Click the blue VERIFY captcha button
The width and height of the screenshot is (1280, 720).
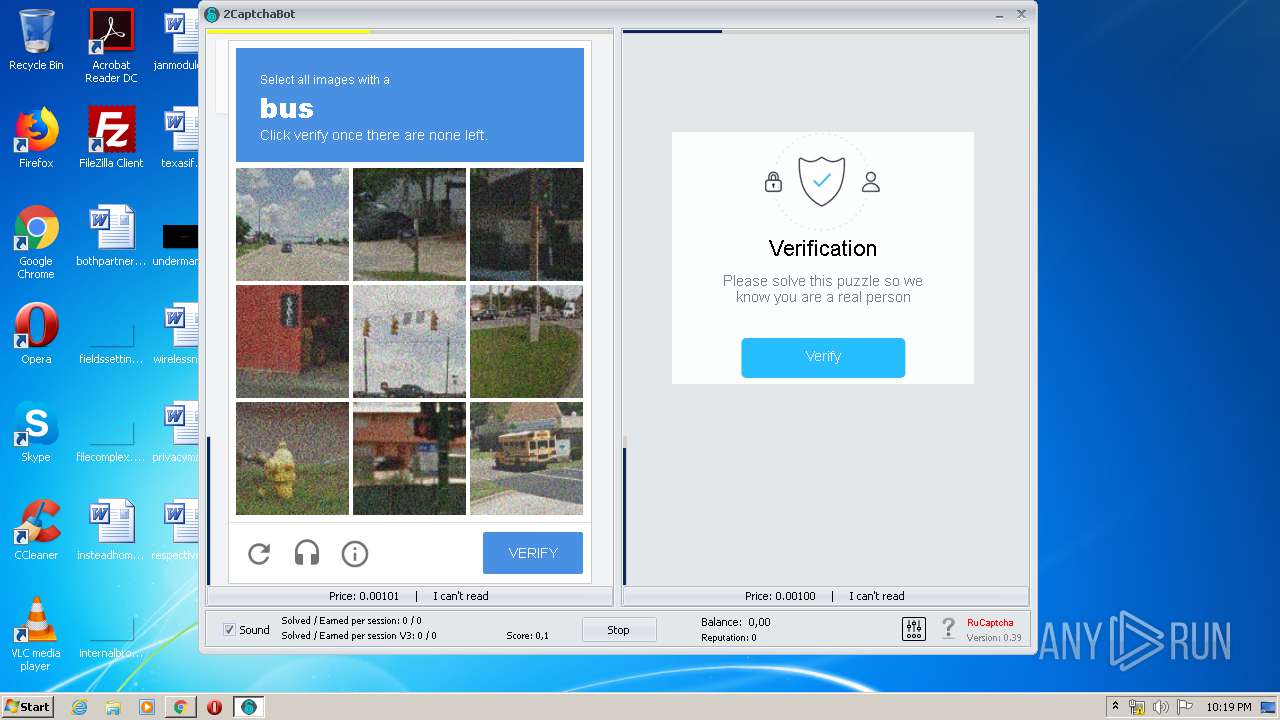coord(533,553)
